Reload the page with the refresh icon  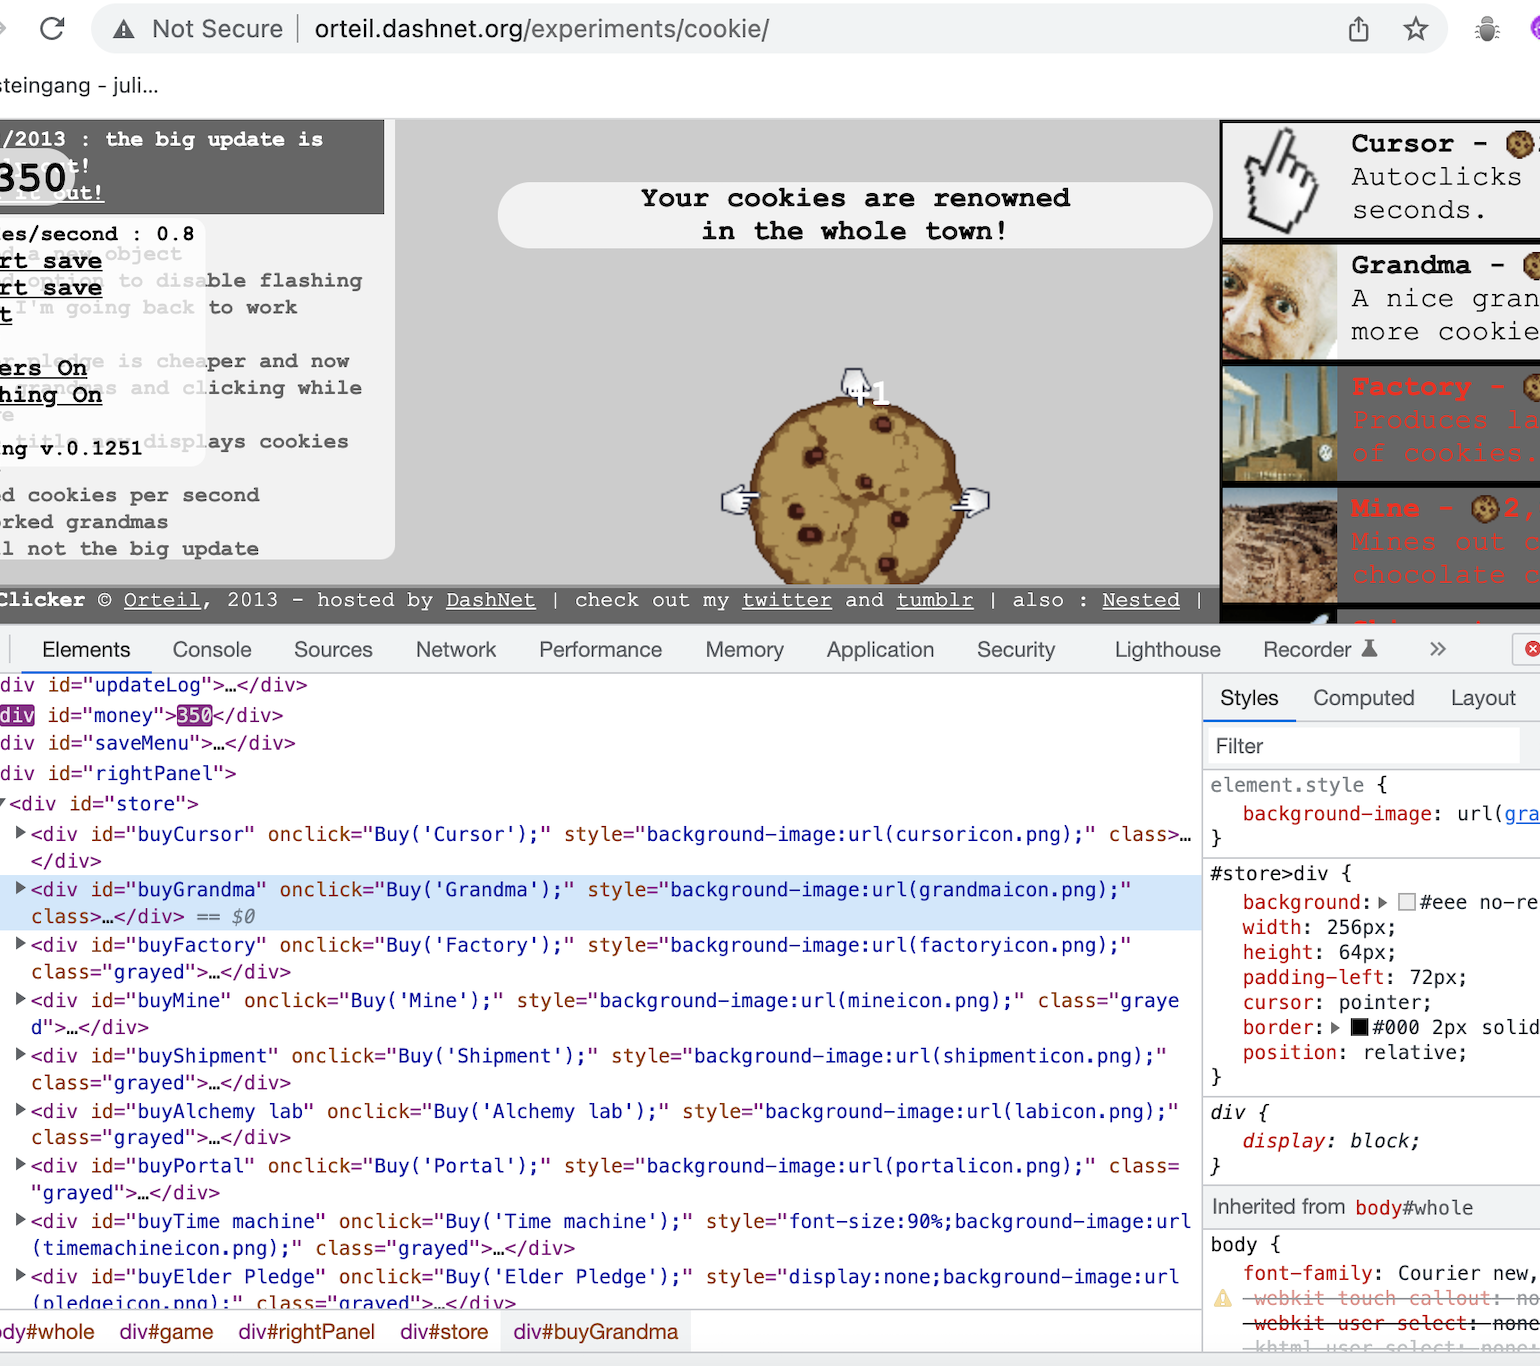click(52, 29)
